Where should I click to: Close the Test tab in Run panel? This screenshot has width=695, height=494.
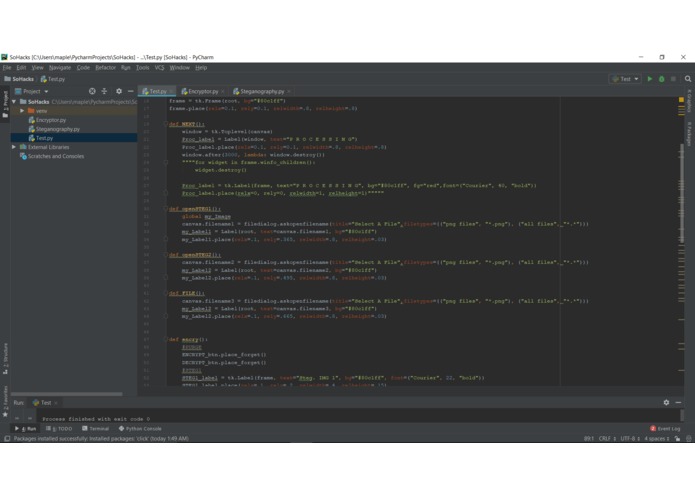pos(56,403)
